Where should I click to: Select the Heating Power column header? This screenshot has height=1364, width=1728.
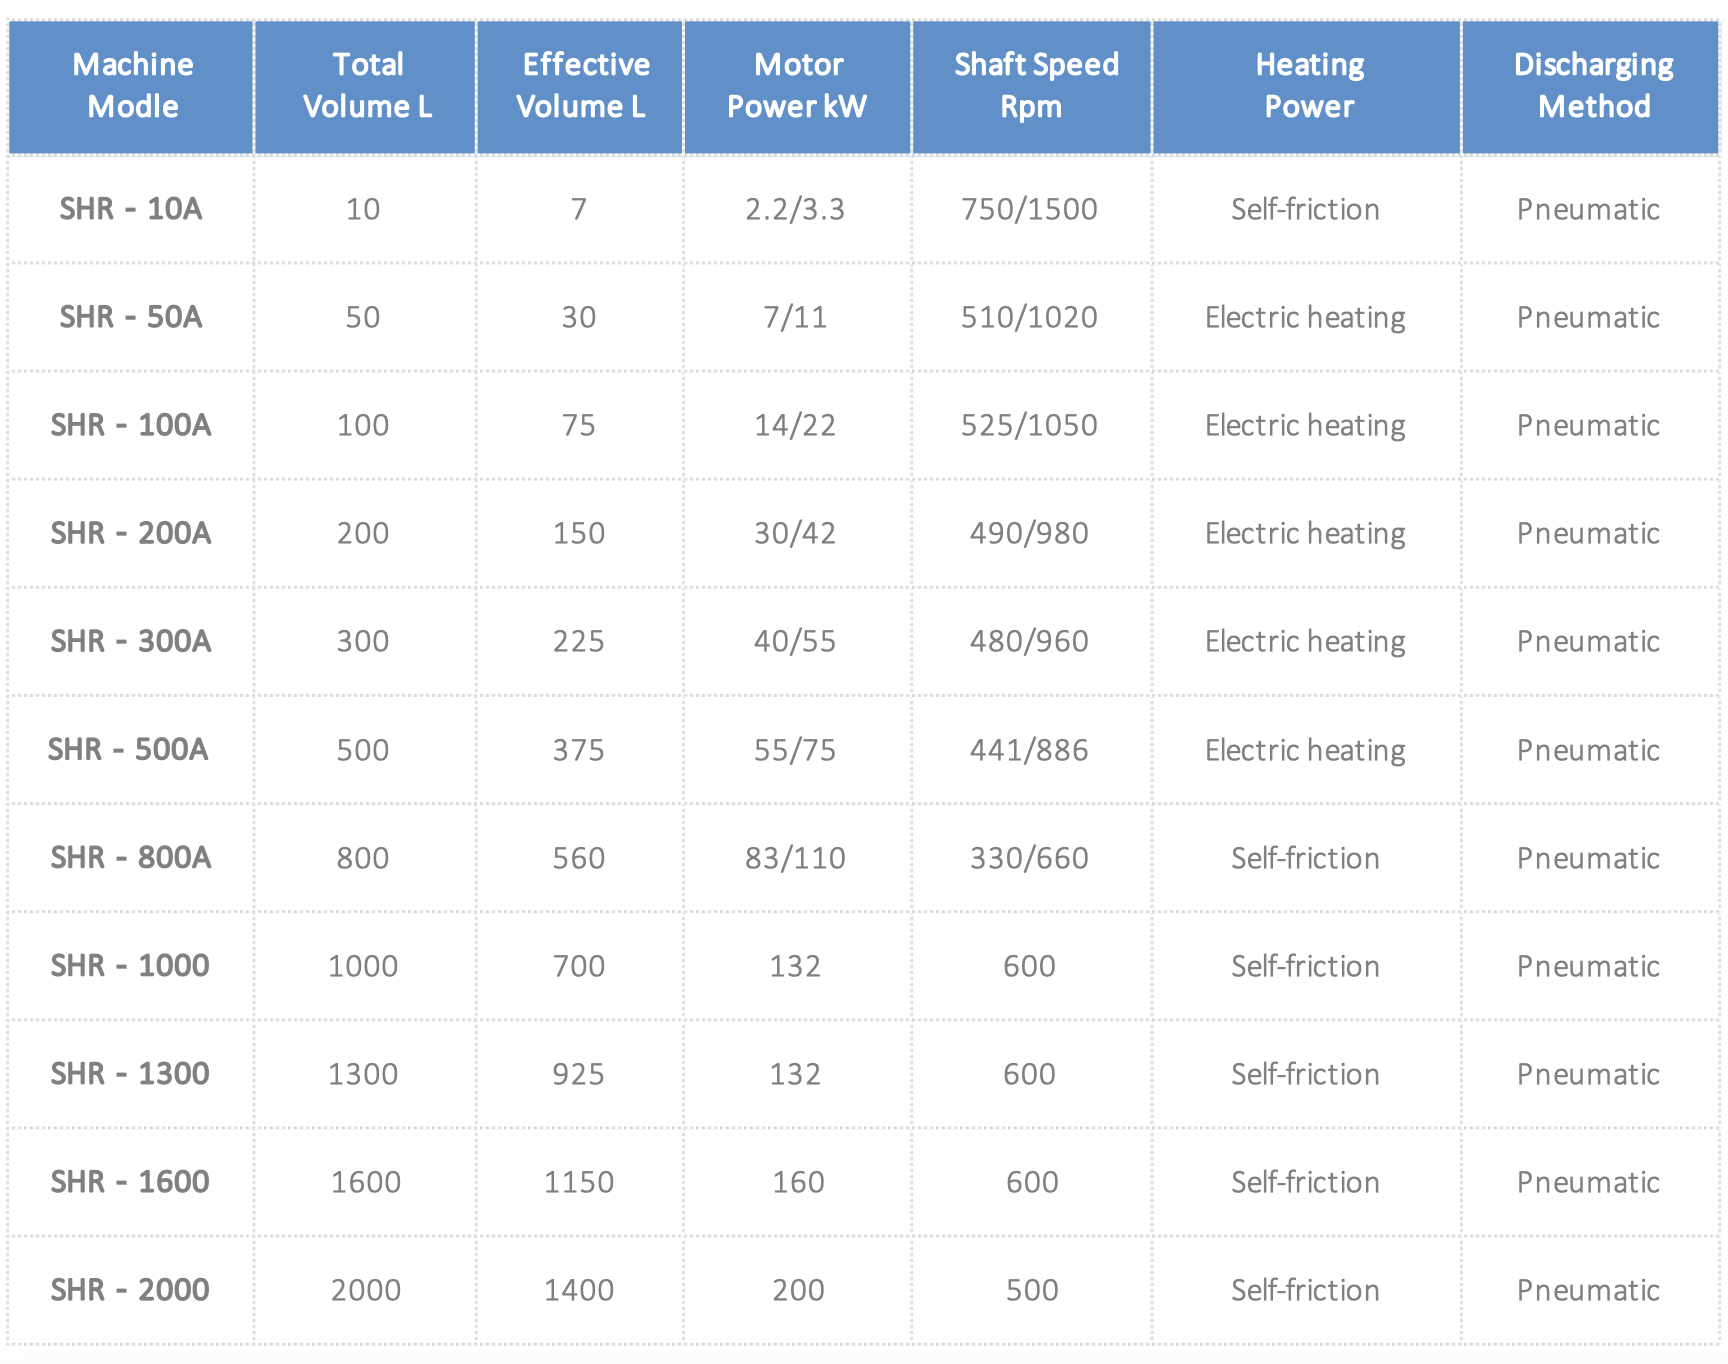pos(1308,86)
